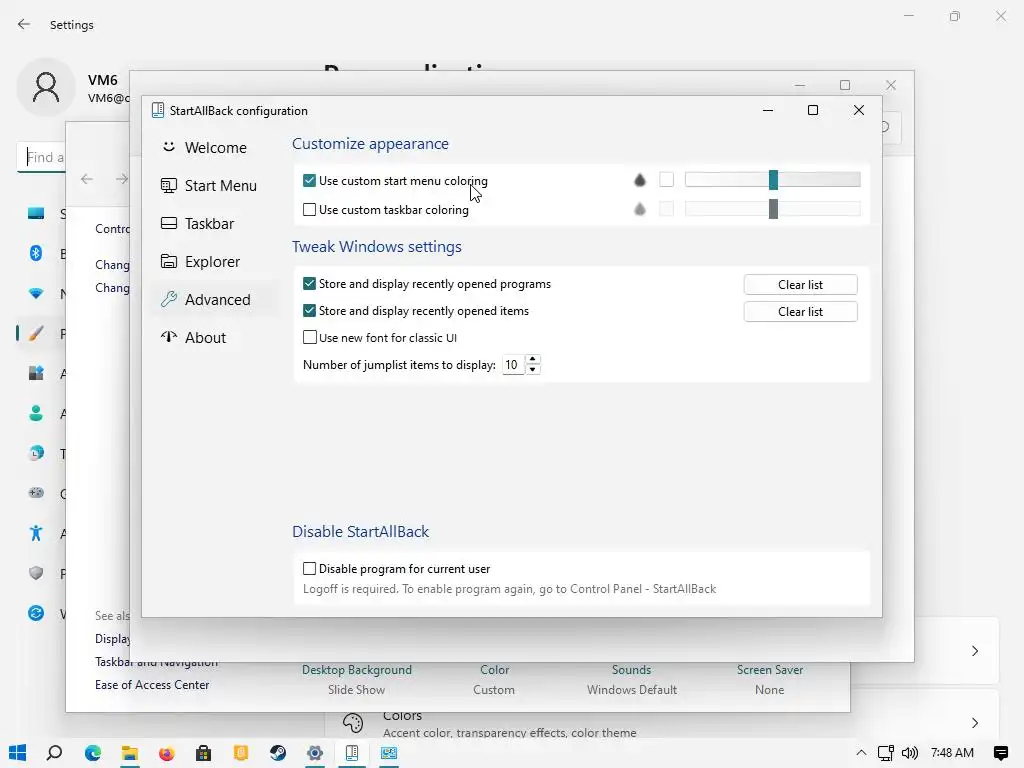
Task: Select the Network wifi icon in Settings sidebar
Action: (x=36, y=293)
